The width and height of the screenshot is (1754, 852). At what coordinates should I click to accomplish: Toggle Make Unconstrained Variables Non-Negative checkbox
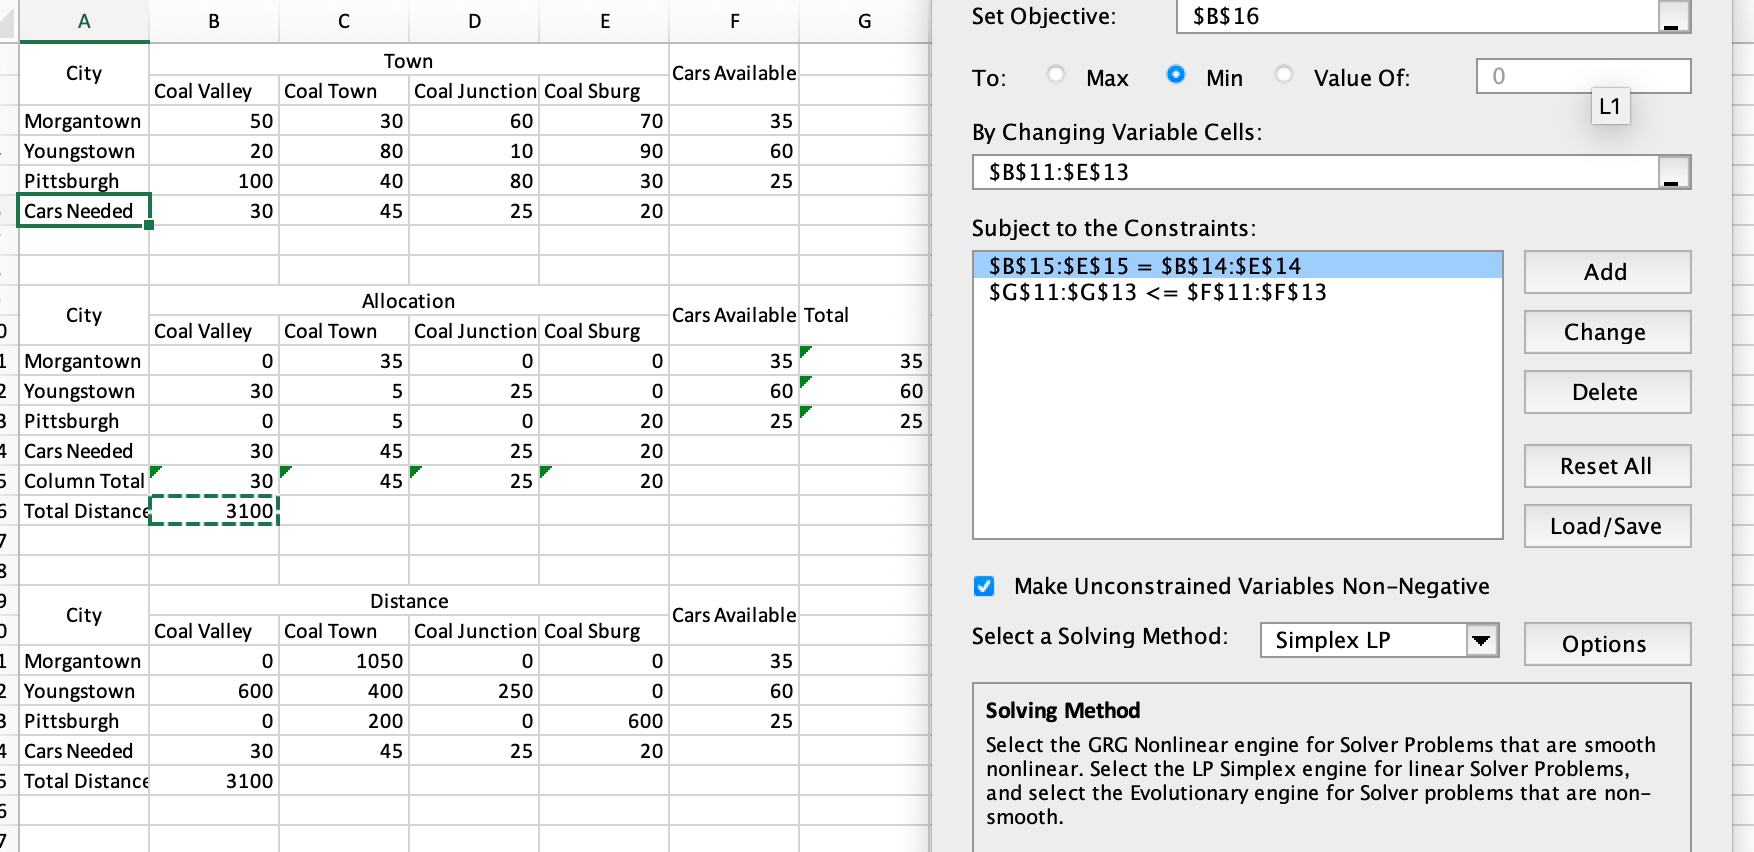click(984, 586)
